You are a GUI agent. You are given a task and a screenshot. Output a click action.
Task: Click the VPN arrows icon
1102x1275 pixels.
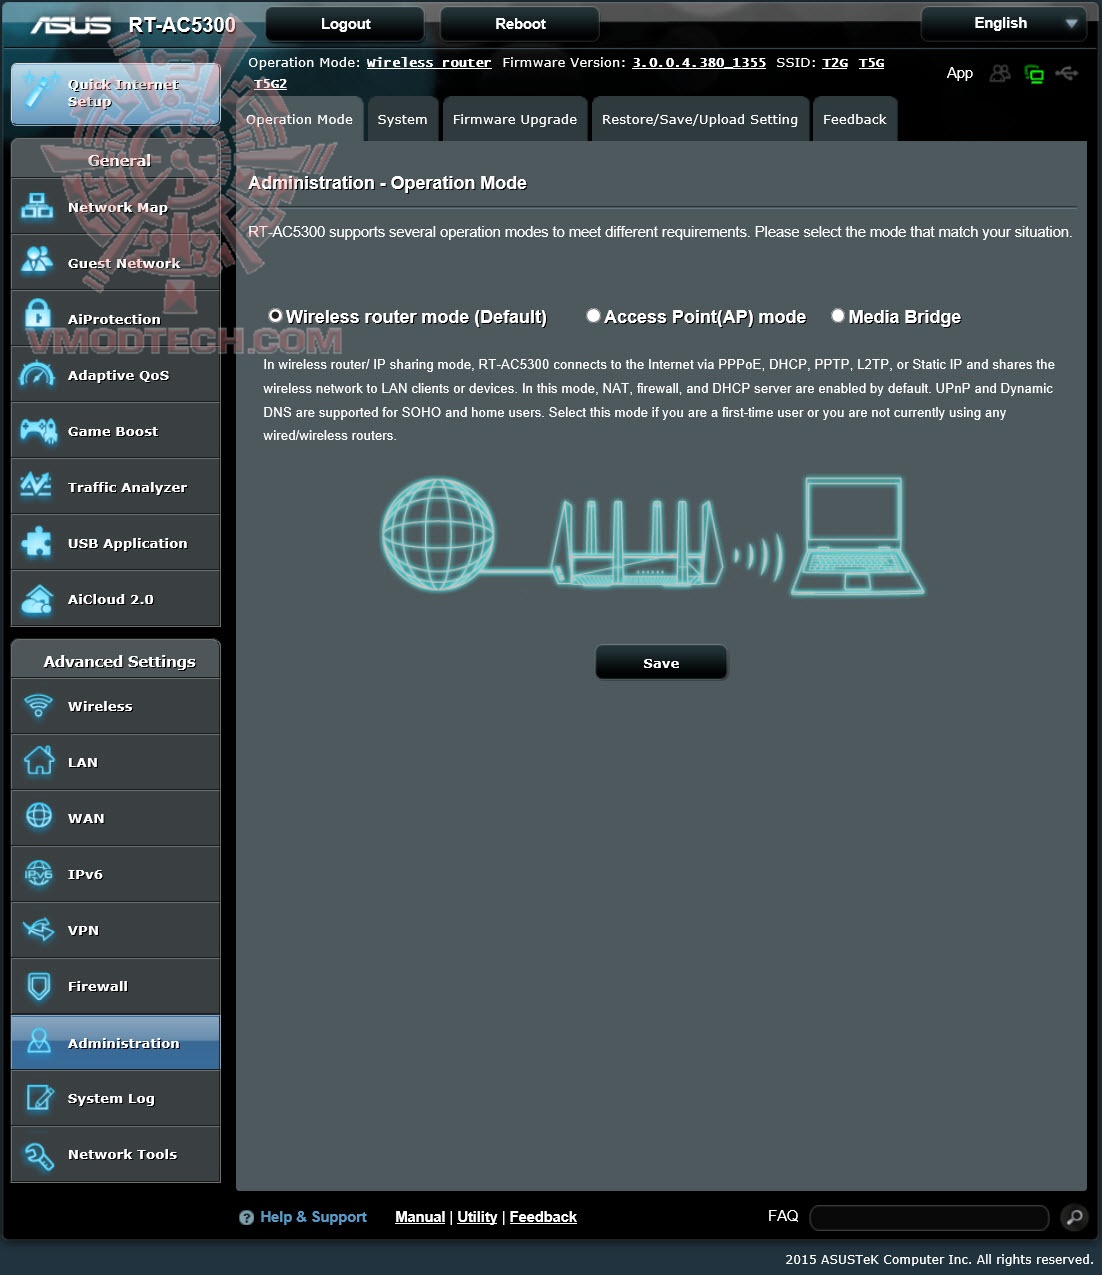tap(38, 929)
